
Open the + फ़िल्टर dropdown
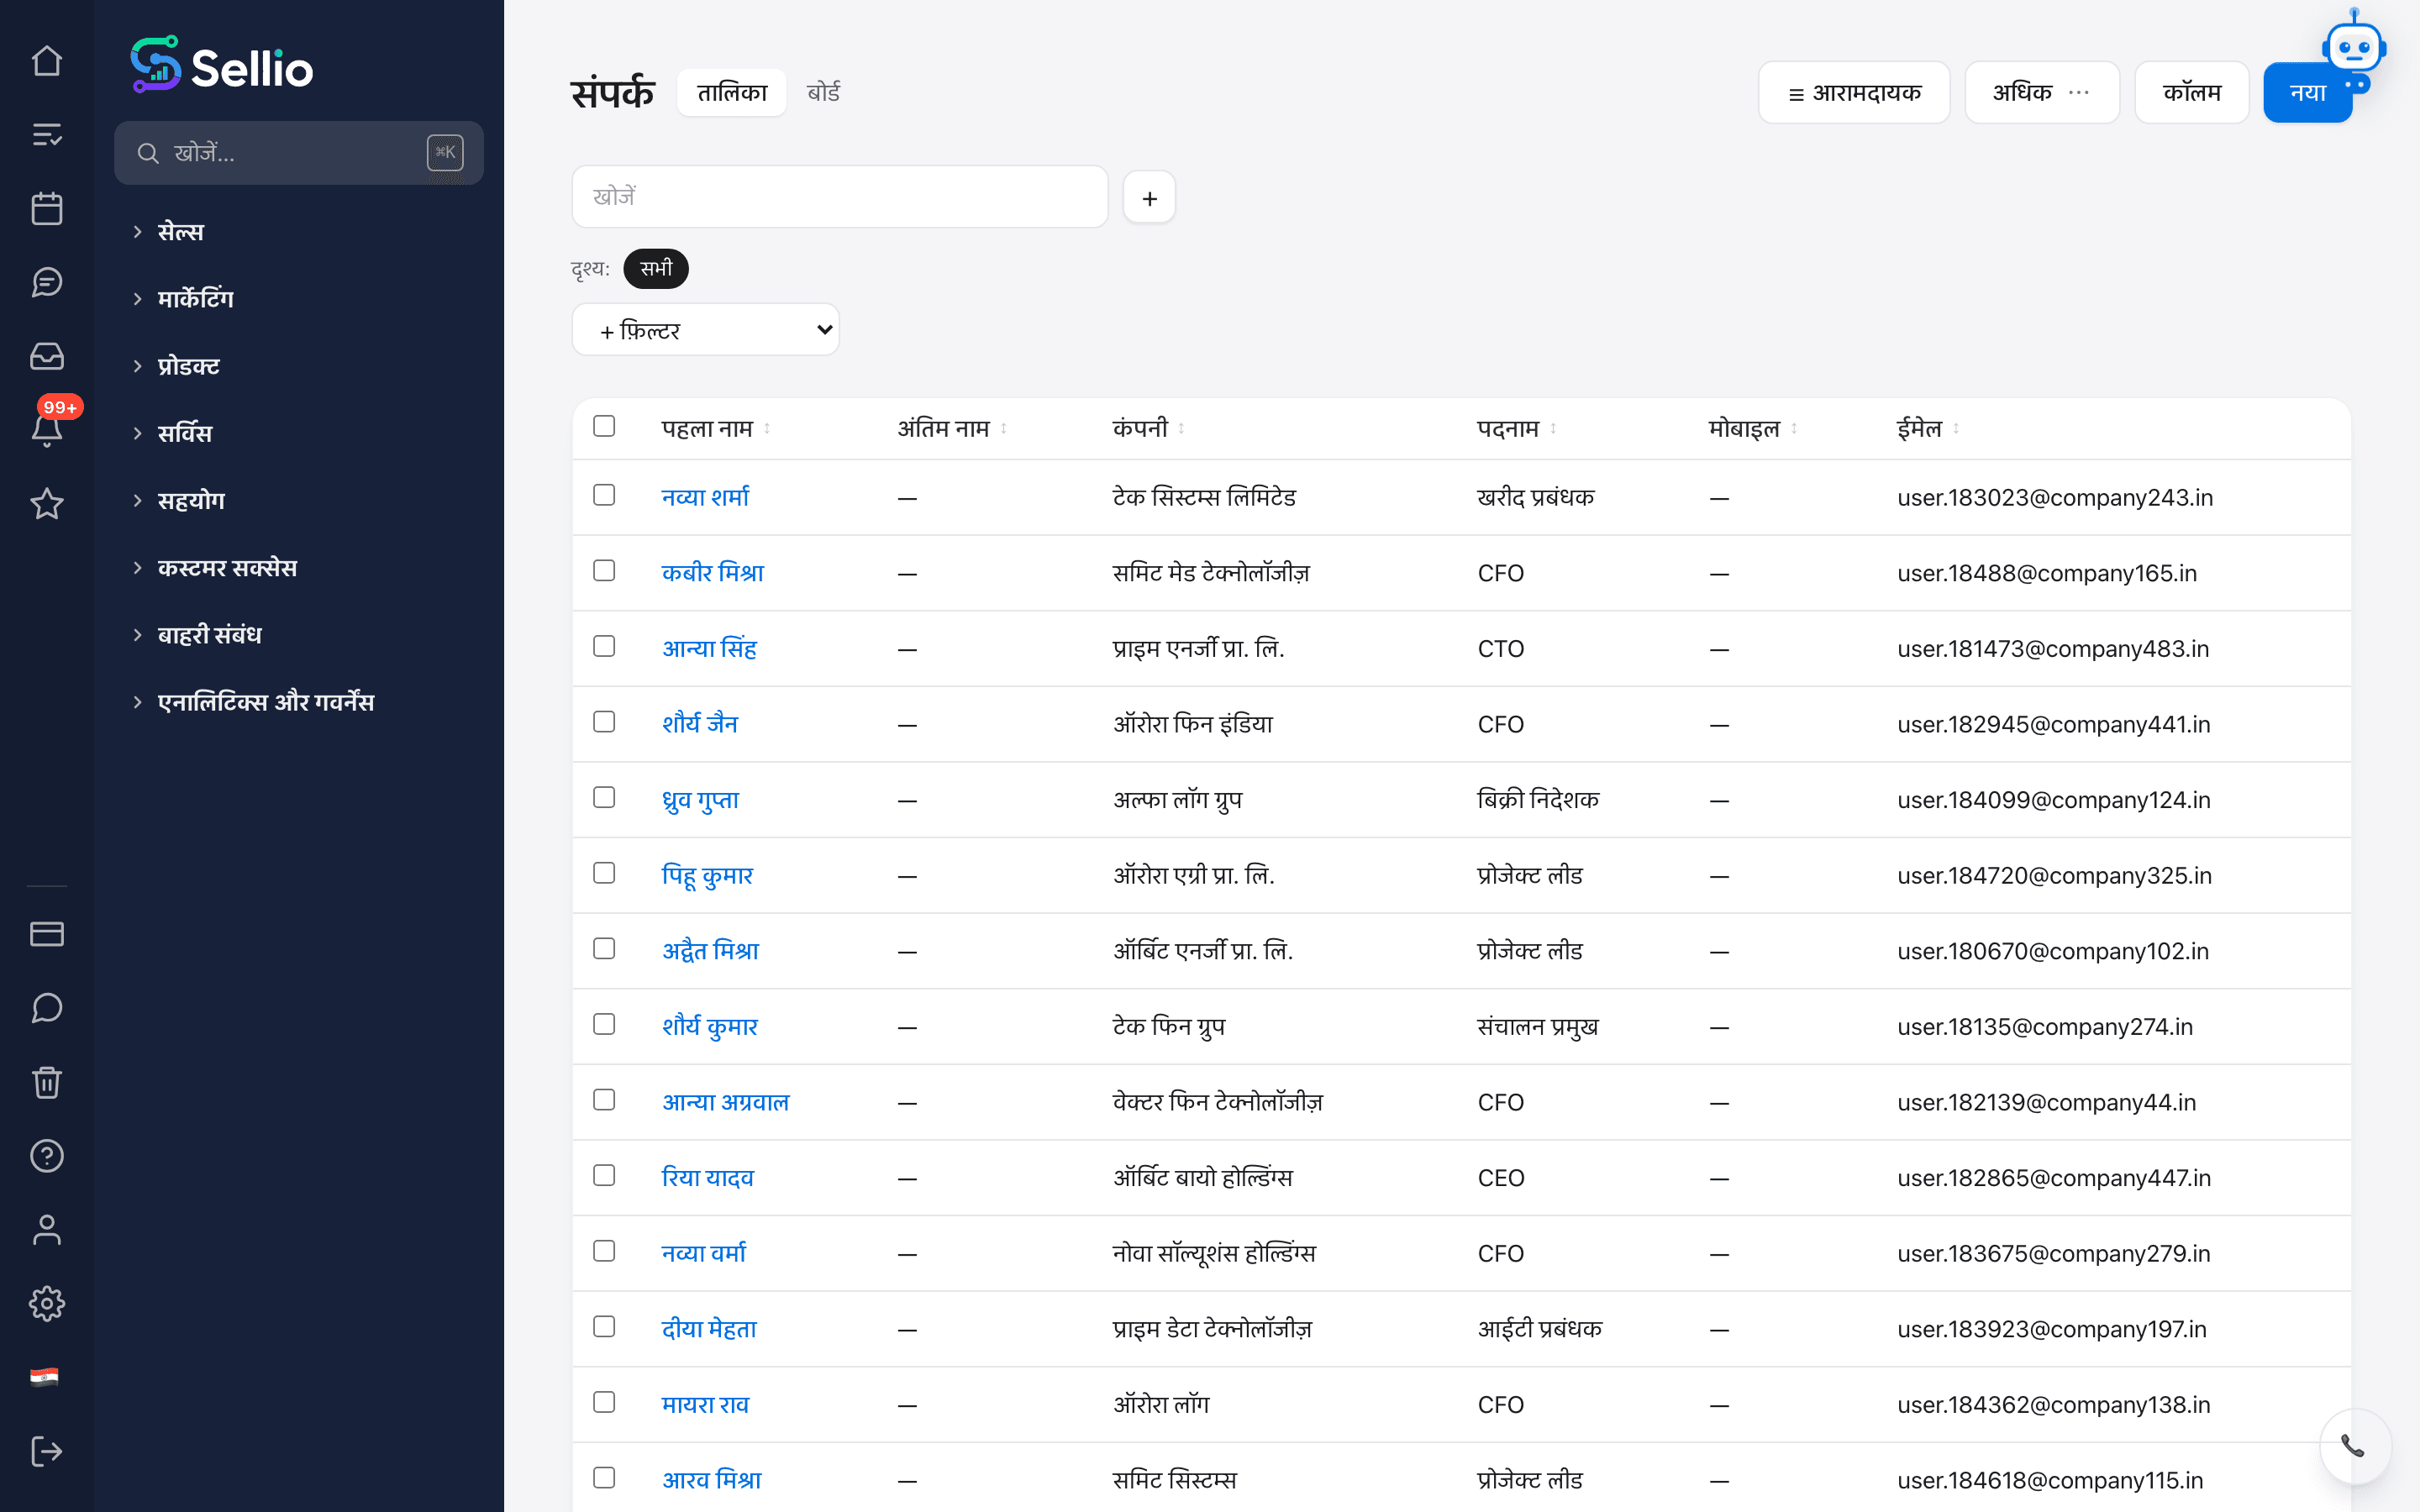(706, 330)
